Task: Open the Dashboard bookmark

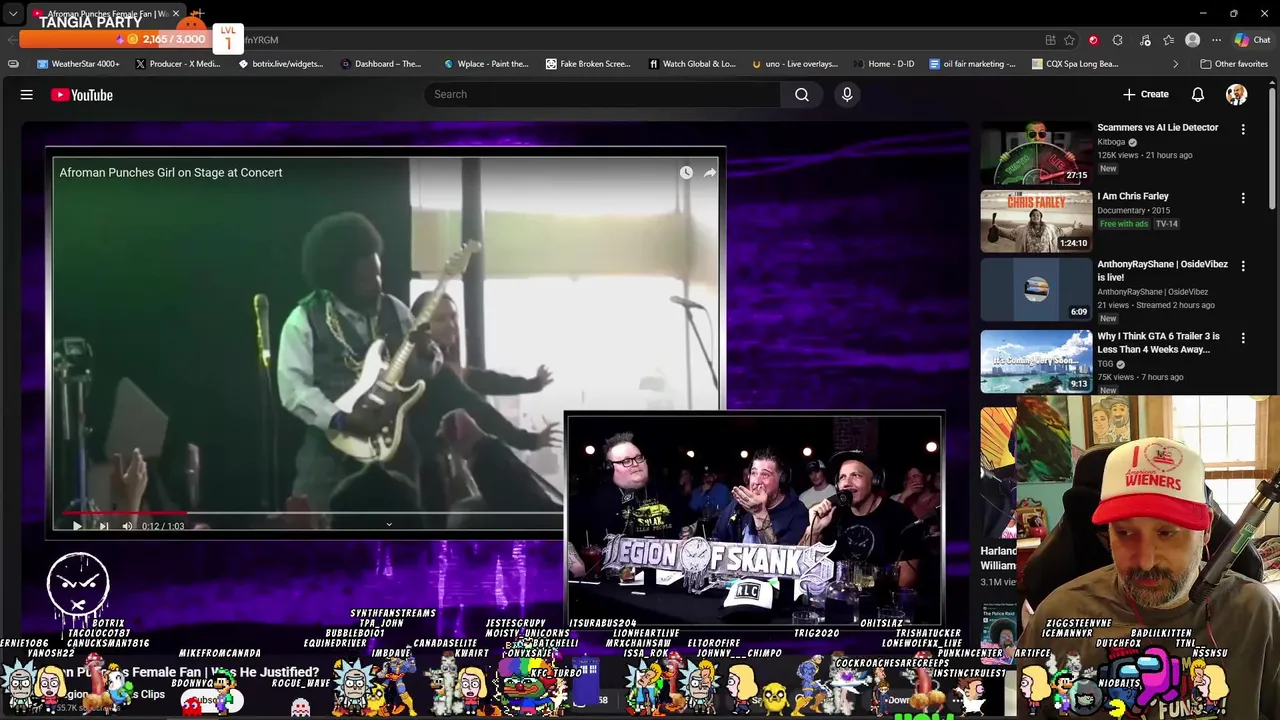Action: (381, 64)
